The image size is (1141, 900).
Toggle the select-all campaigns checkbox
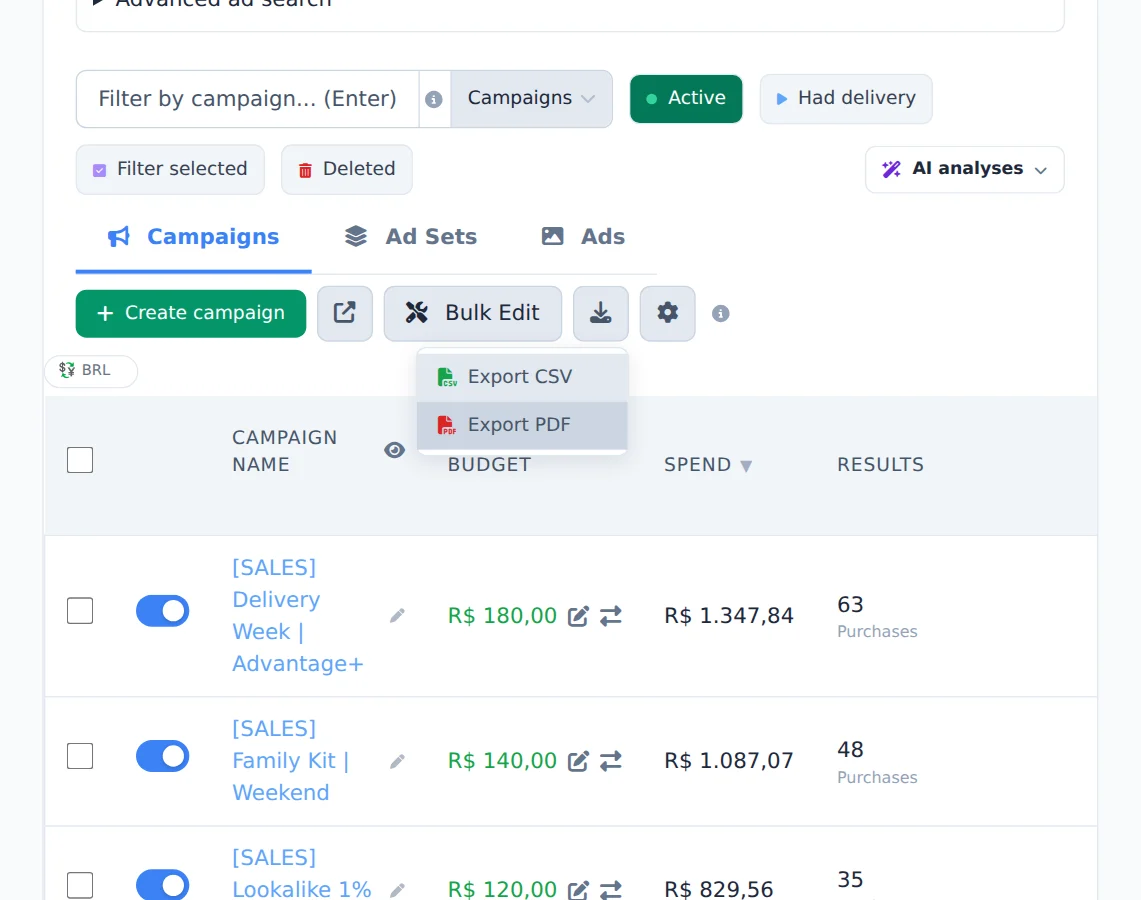(80, 460)
